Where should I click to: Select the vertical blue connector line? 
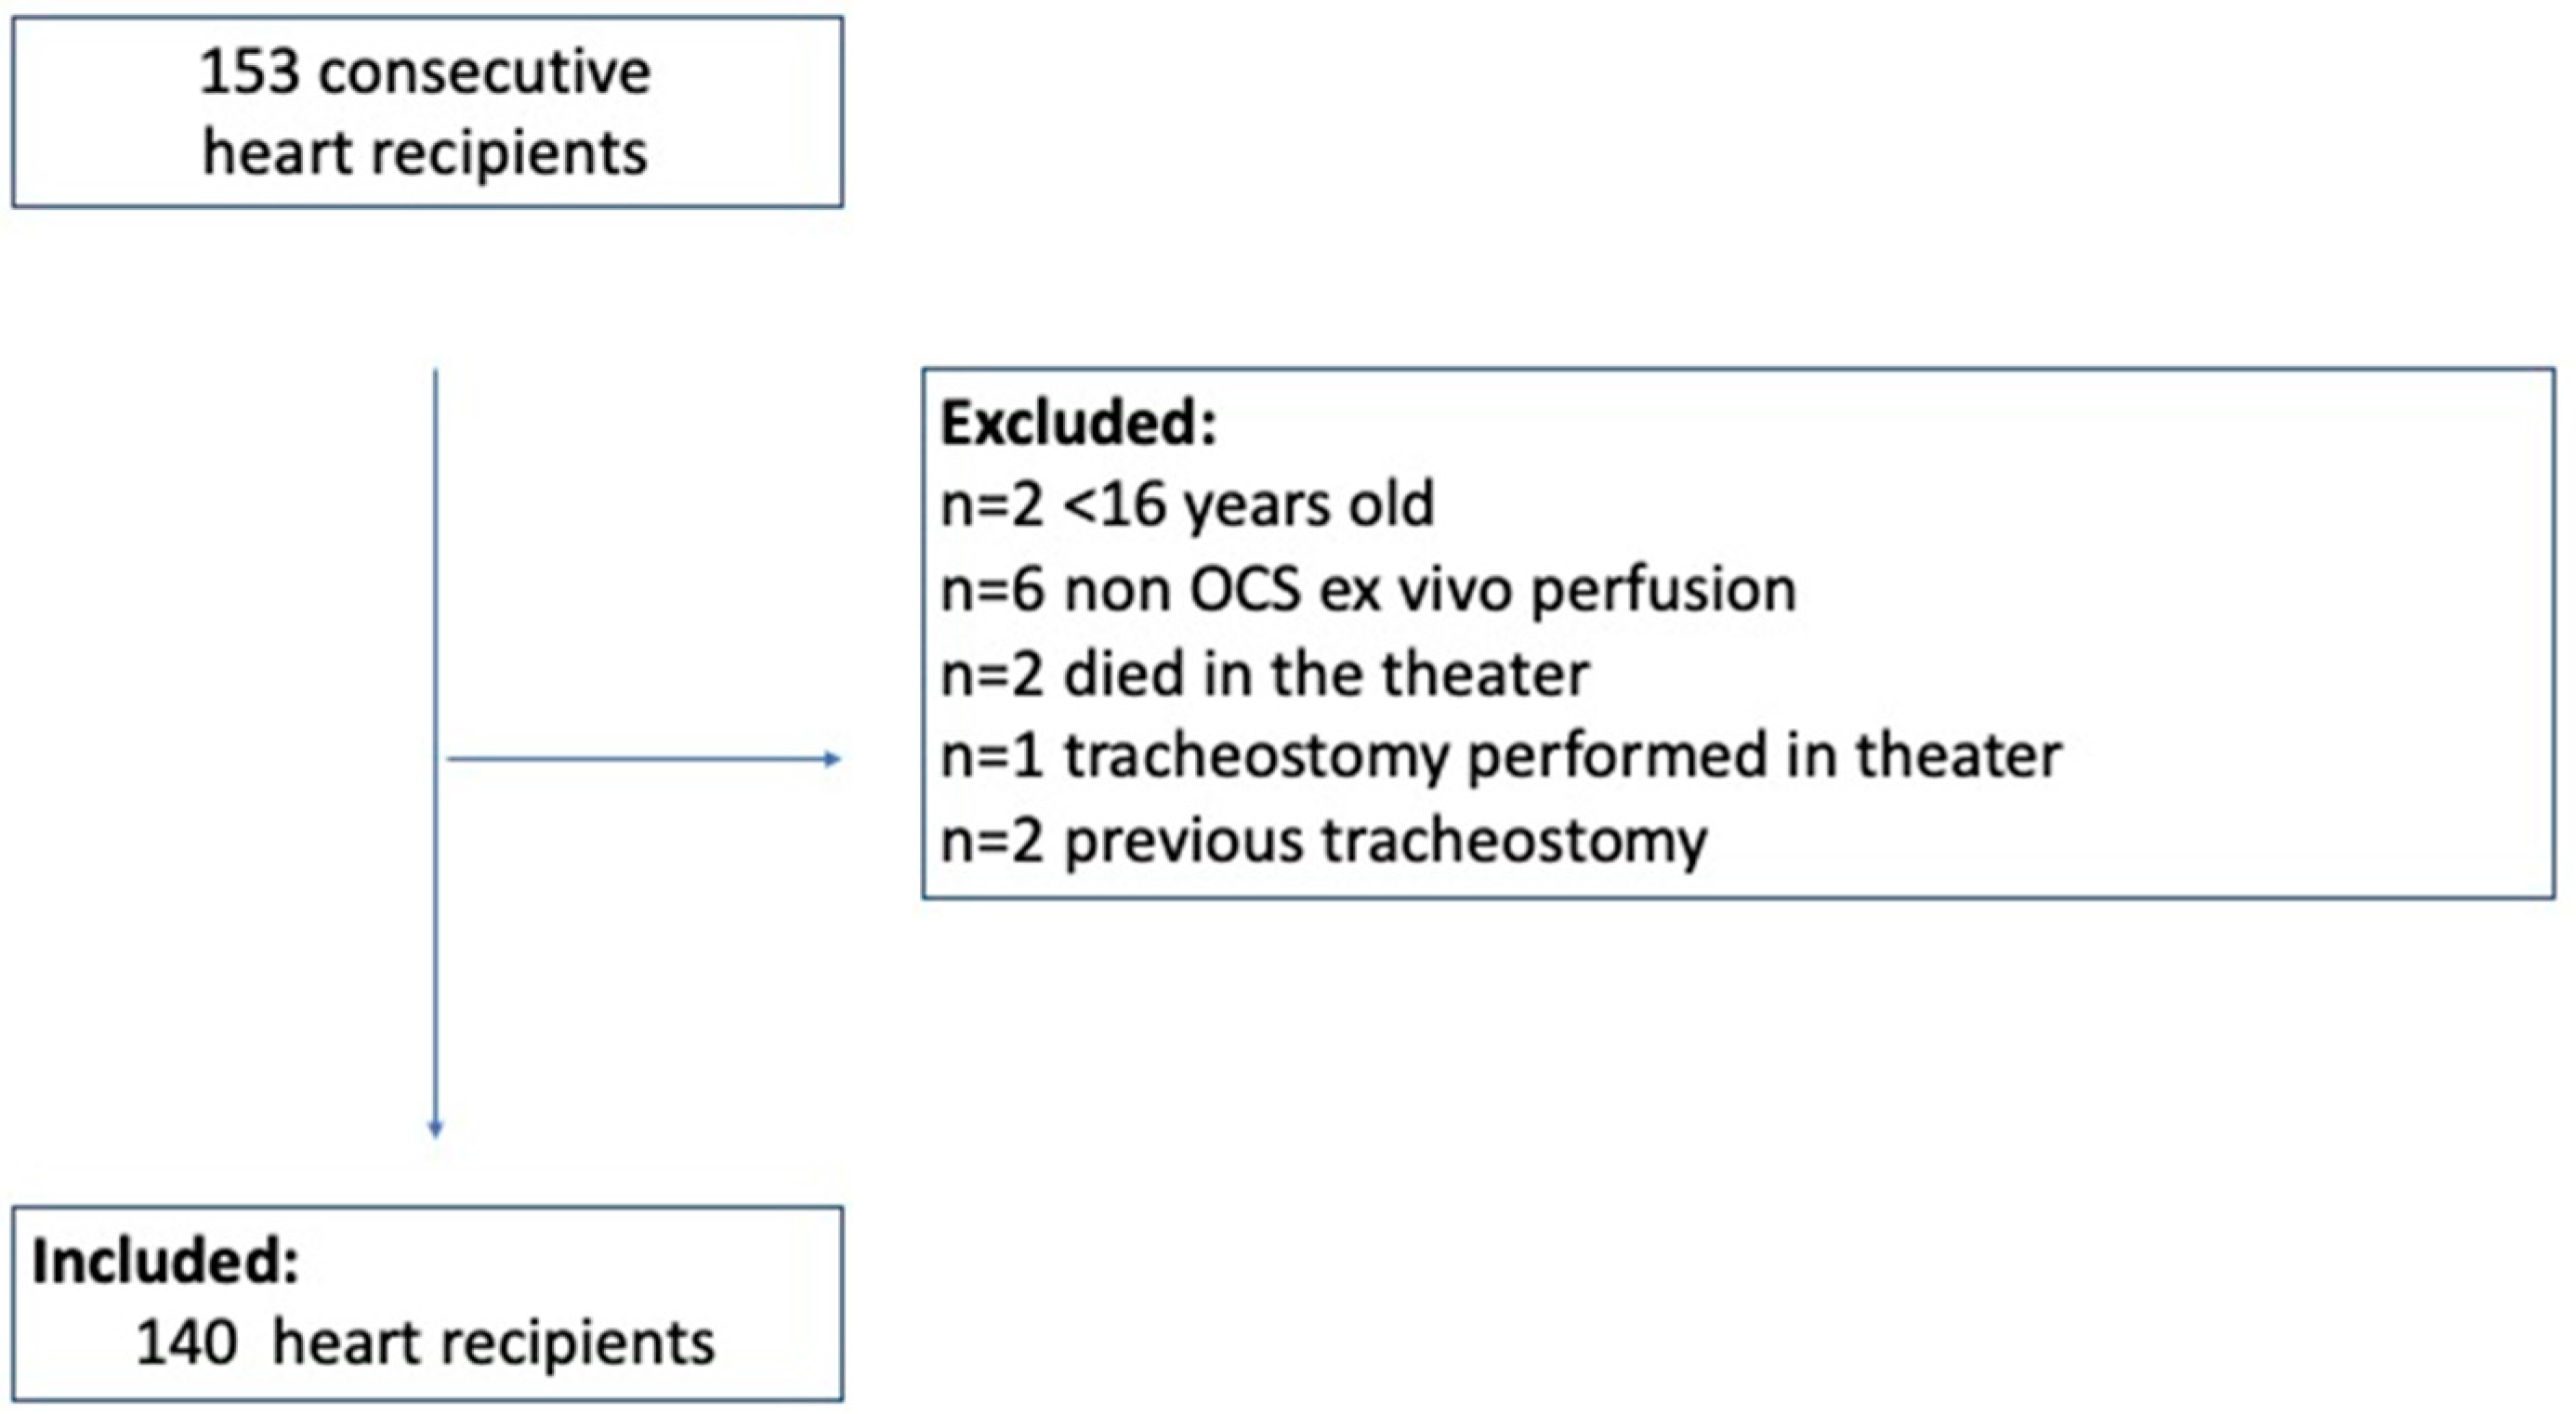435,600
